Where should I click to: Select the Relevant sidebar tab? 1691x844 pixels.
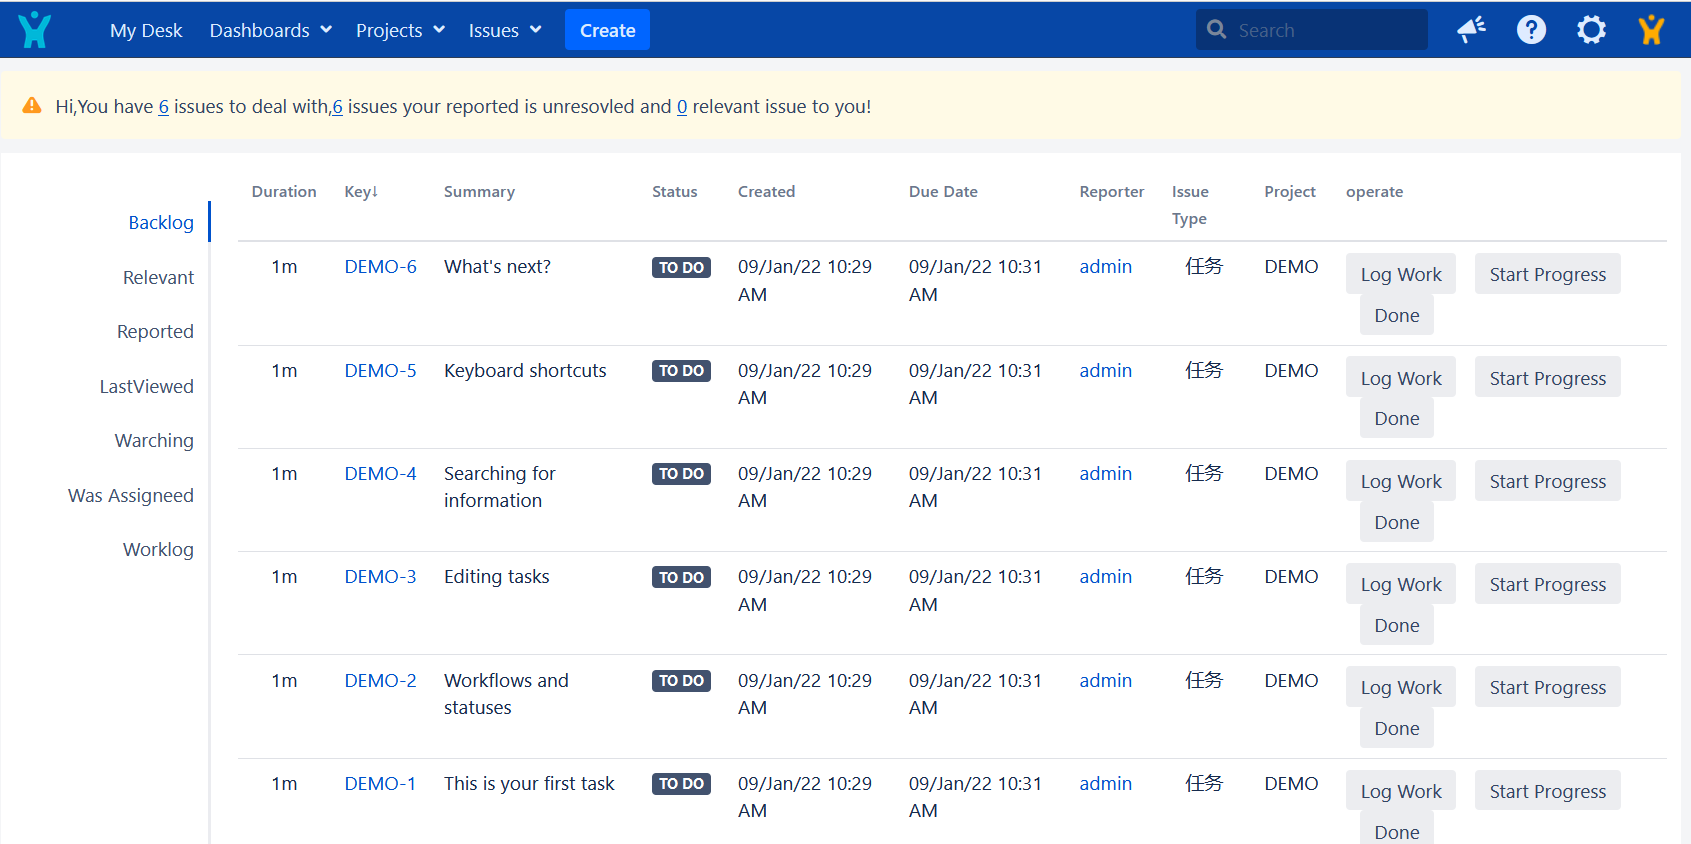pyautogui.click(x=158, y=277)
